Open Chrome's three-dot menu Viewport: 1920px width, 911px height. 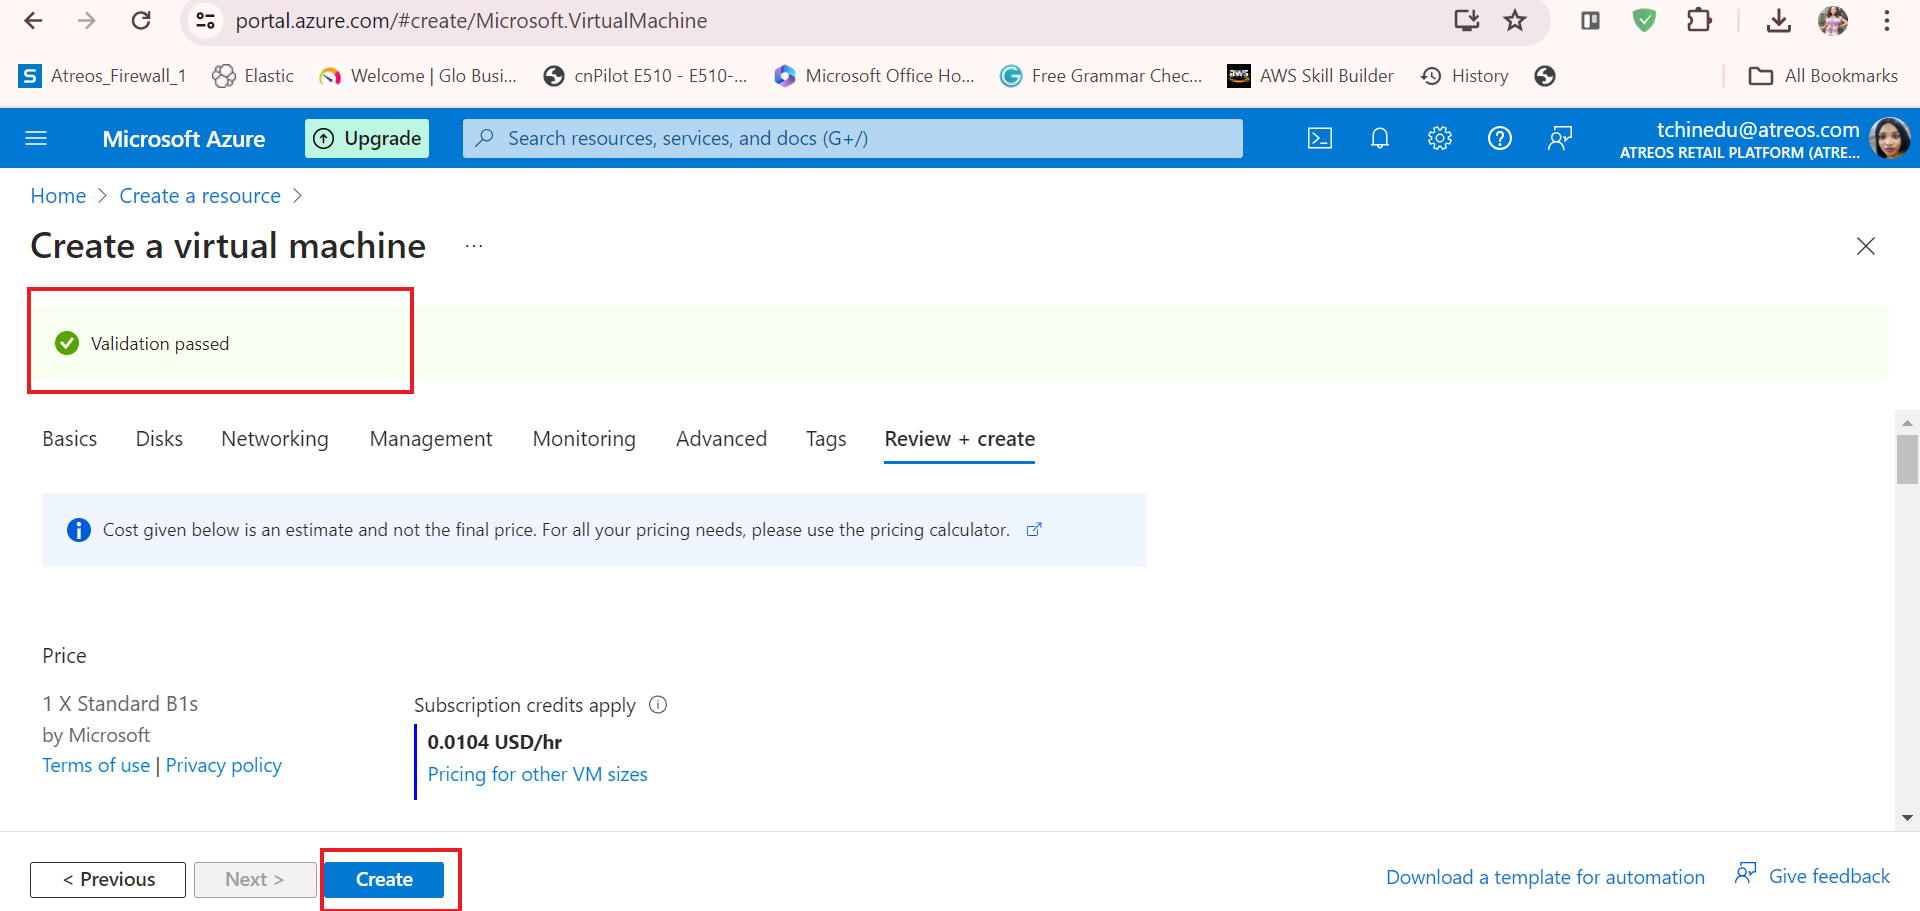pos(1887,21)
